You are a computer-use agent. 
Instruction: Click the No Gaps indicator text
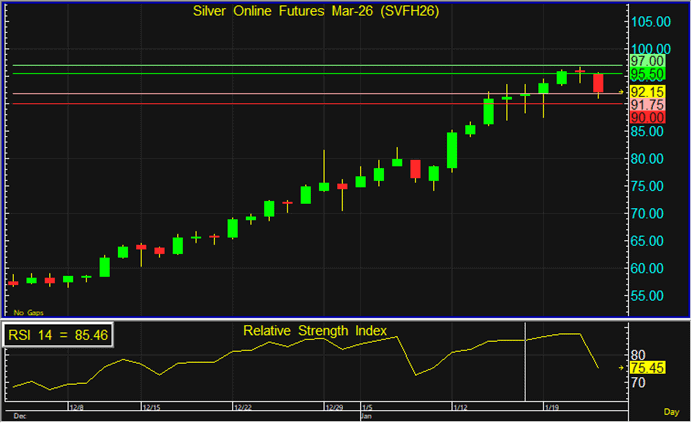click(x=21, y=312)
